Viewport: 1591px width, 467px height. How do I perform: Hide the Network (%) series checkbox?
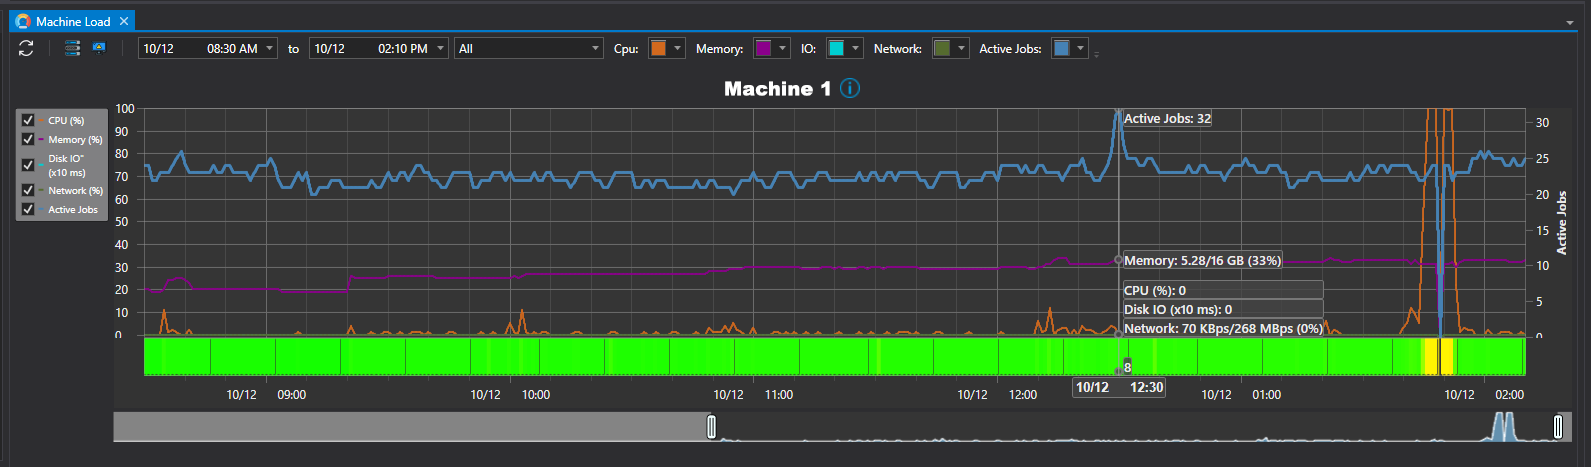pyautogui.click(x=28, y=190)
